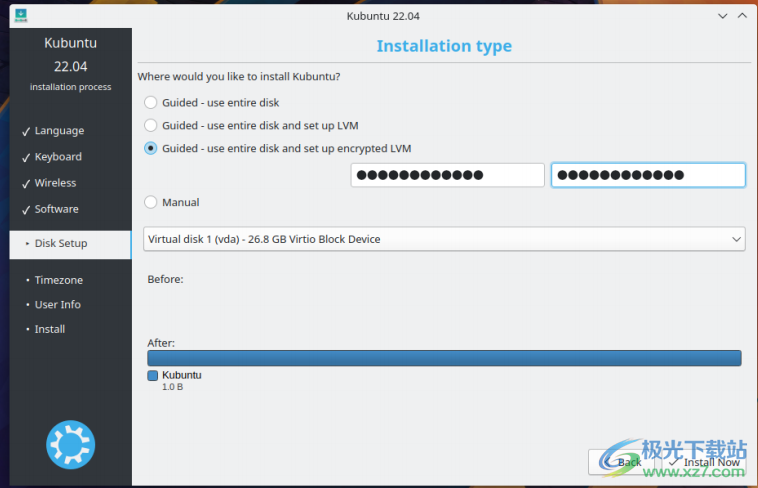Click the title bar up chevron (maximize)
758x488 pixels.
[x=742, y=16]
